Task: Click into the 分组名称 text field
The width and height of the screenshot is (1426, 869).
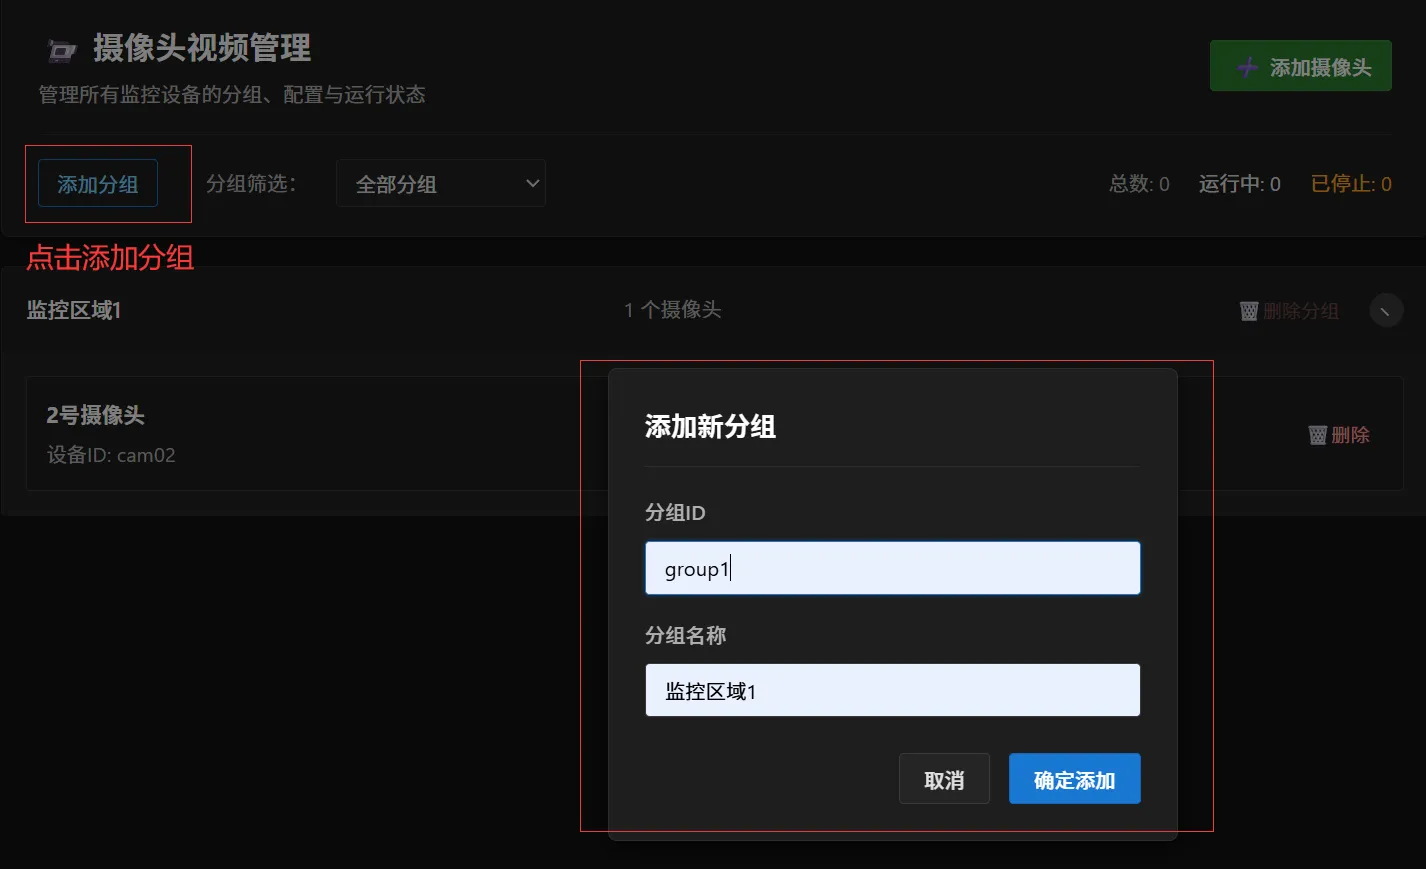Action: [x=892, y=691]
